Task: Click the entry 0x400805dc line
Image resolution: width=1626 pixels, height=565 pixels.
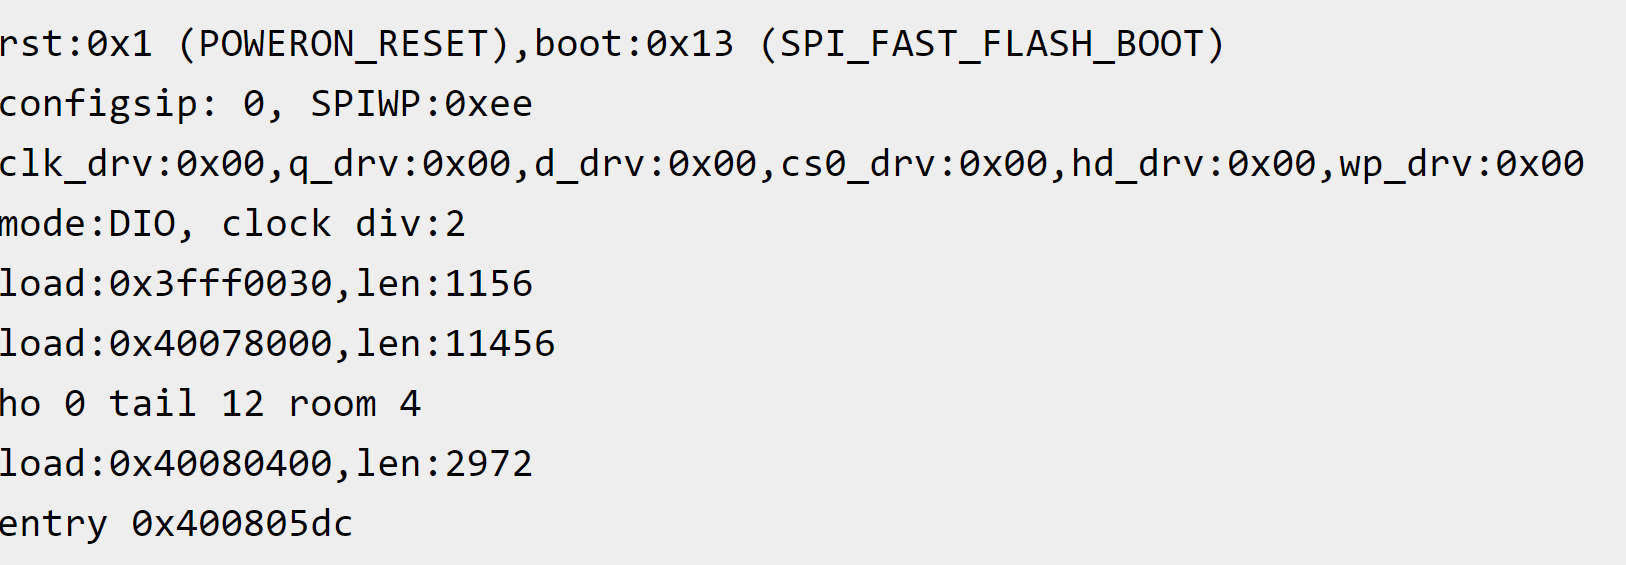Action: pos(176,525)
